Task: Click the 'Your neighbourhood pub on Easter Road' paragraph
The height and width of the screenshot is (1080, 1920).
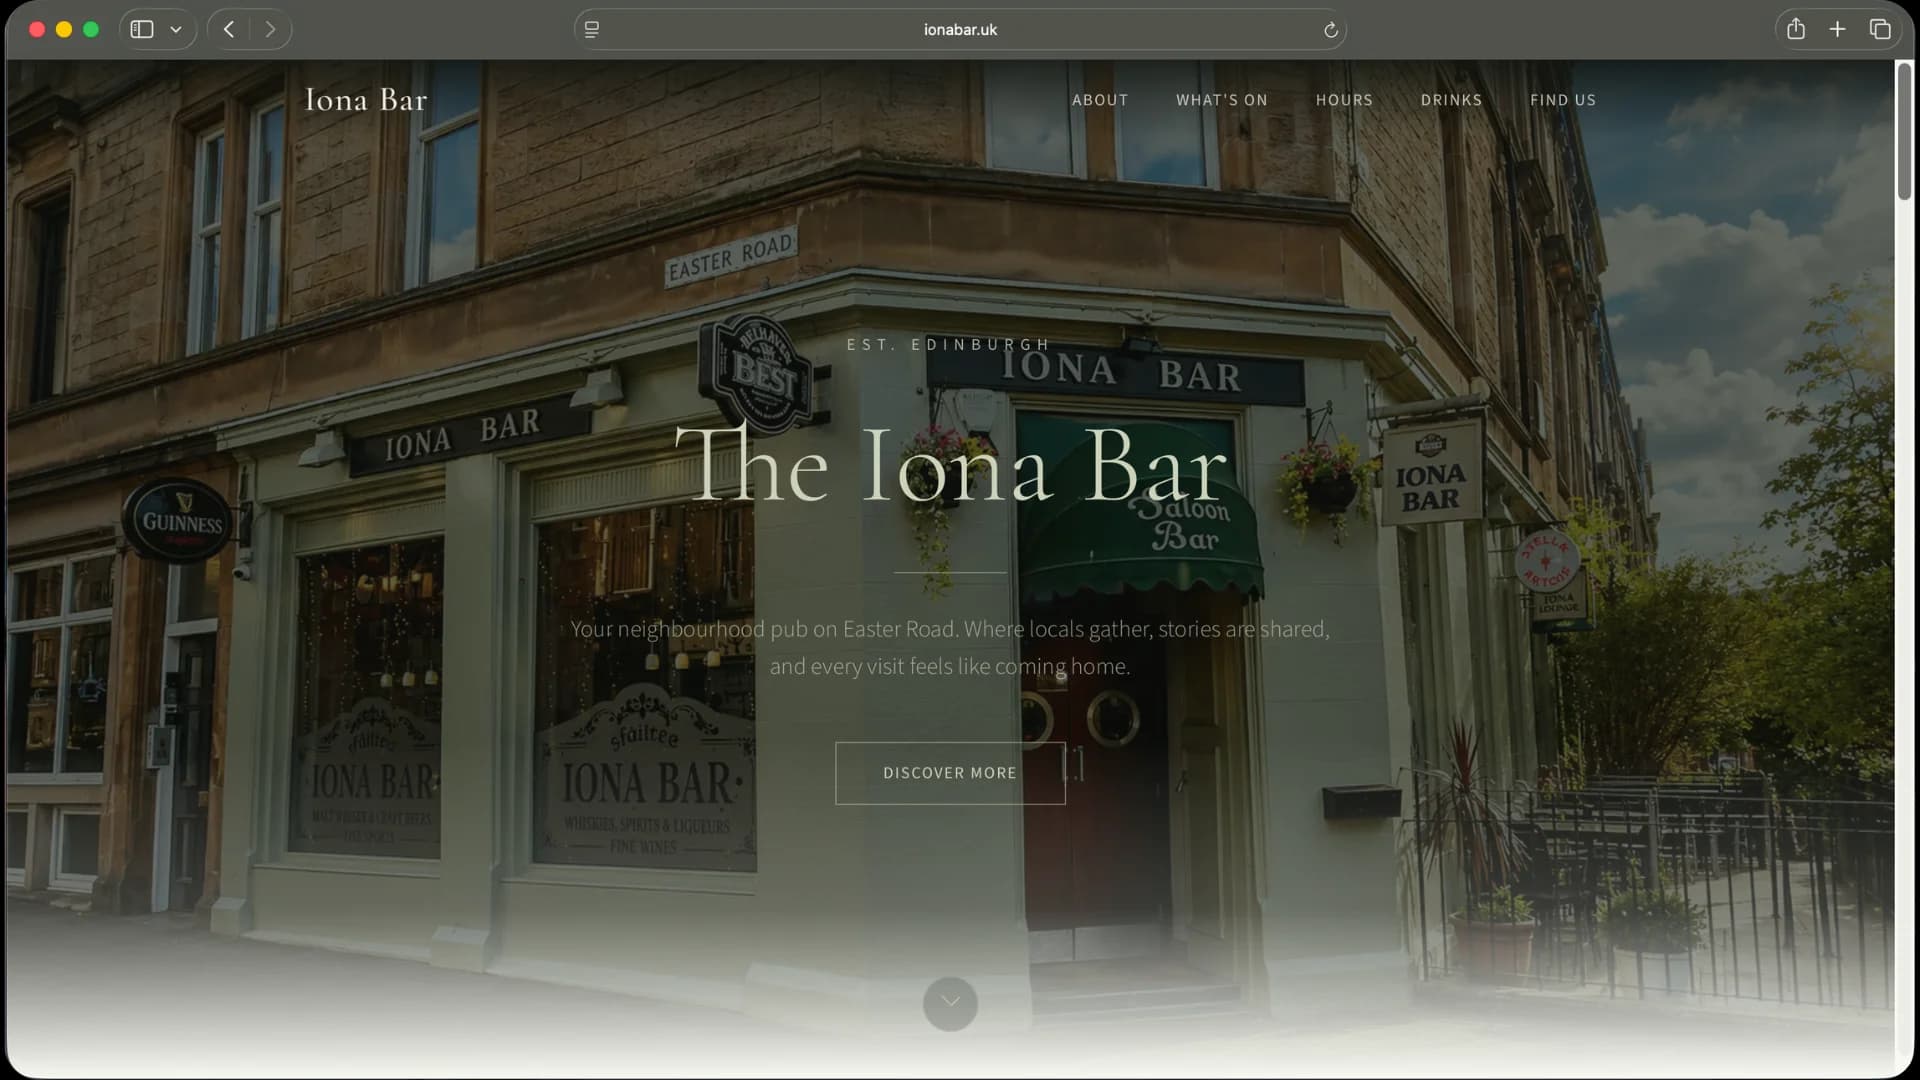Action: tap(950, 647)
